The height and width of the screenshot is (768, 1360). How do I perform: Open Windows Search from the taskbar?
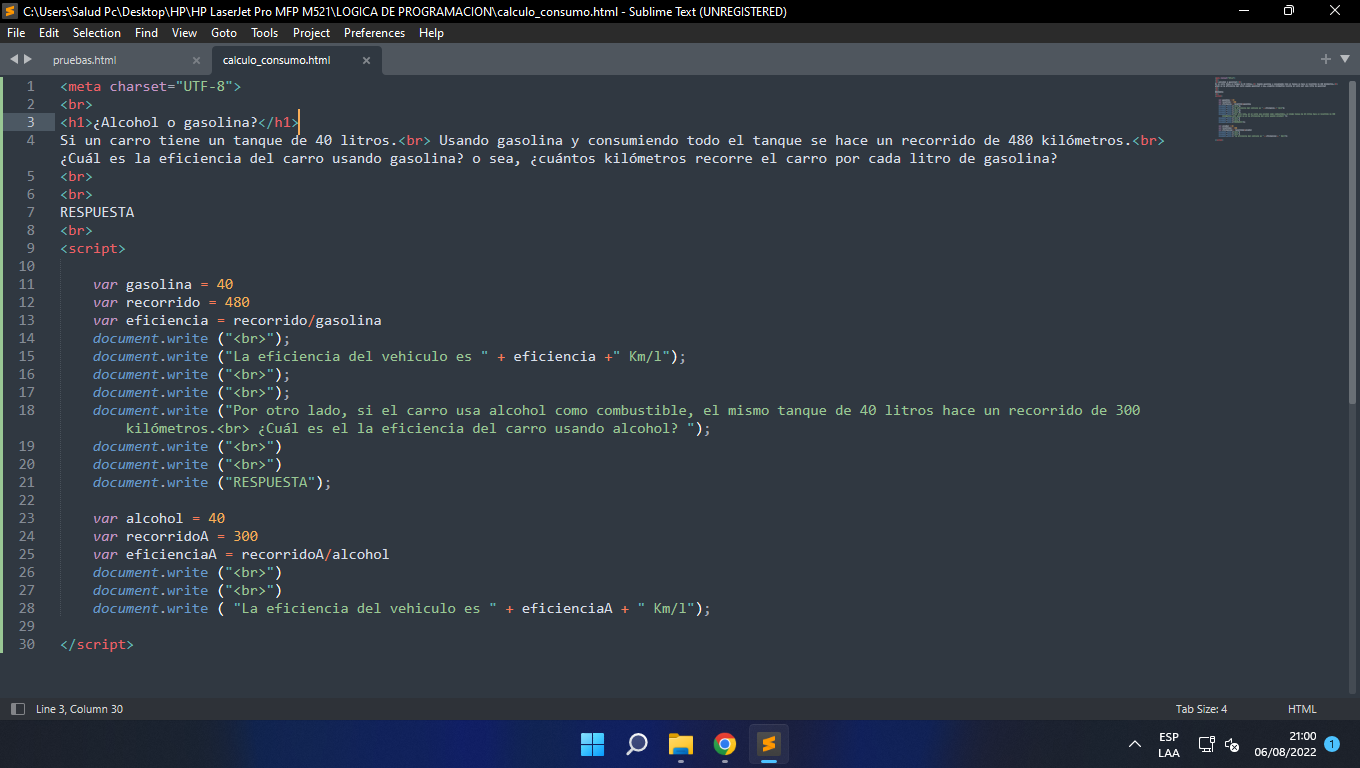pos(637,744)
